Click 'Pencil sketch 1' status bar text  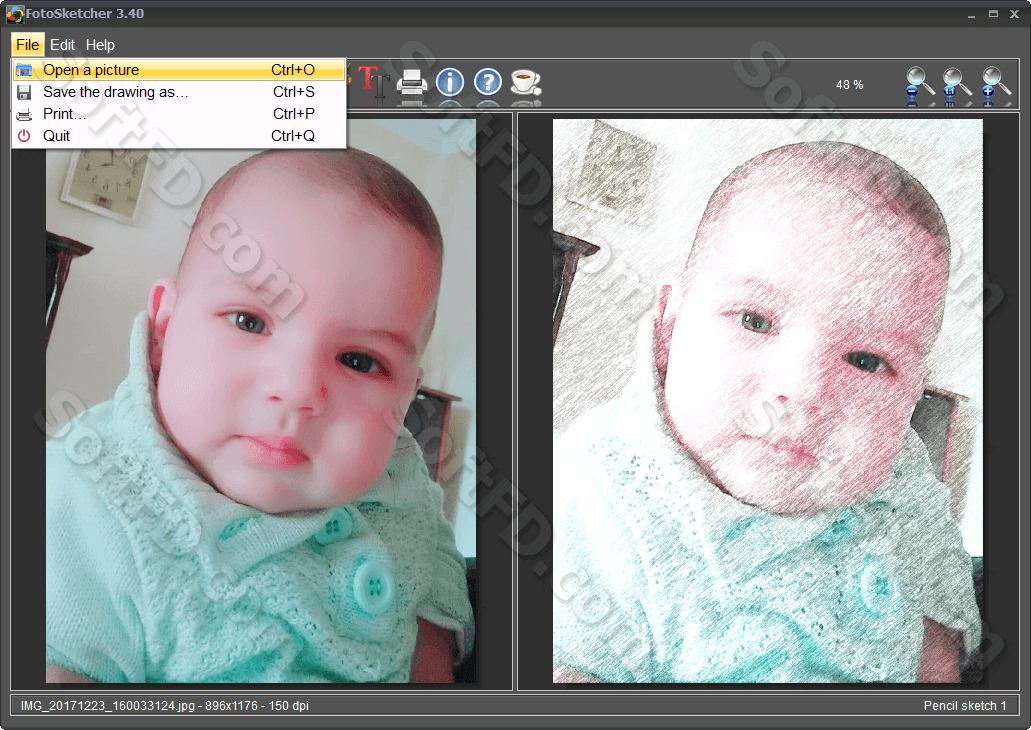coord(965,706)
